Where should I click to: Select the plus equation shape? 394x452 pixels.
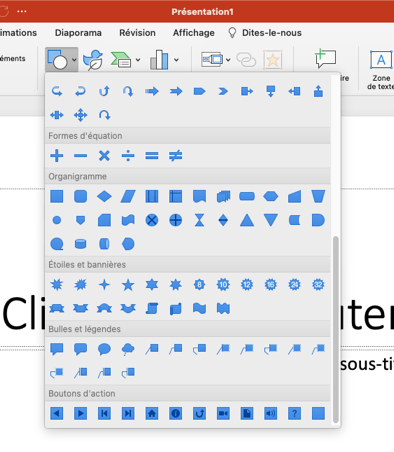pos(57,156)
